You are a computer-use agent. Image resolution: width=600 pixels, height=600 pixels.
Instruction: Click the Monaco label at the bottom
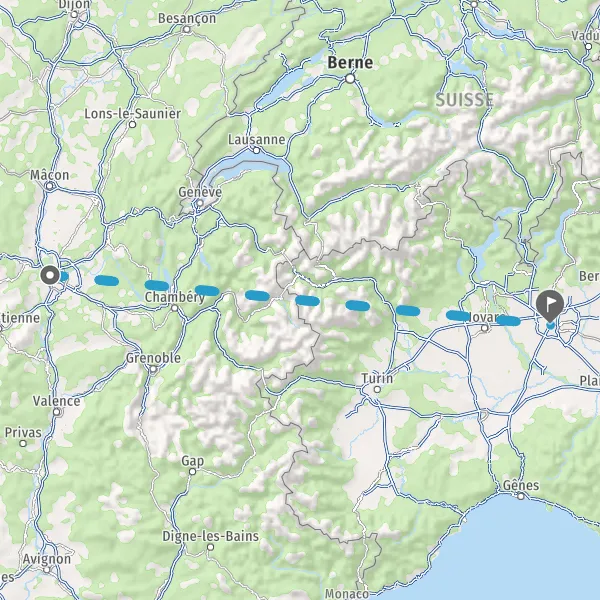point(347,593)
